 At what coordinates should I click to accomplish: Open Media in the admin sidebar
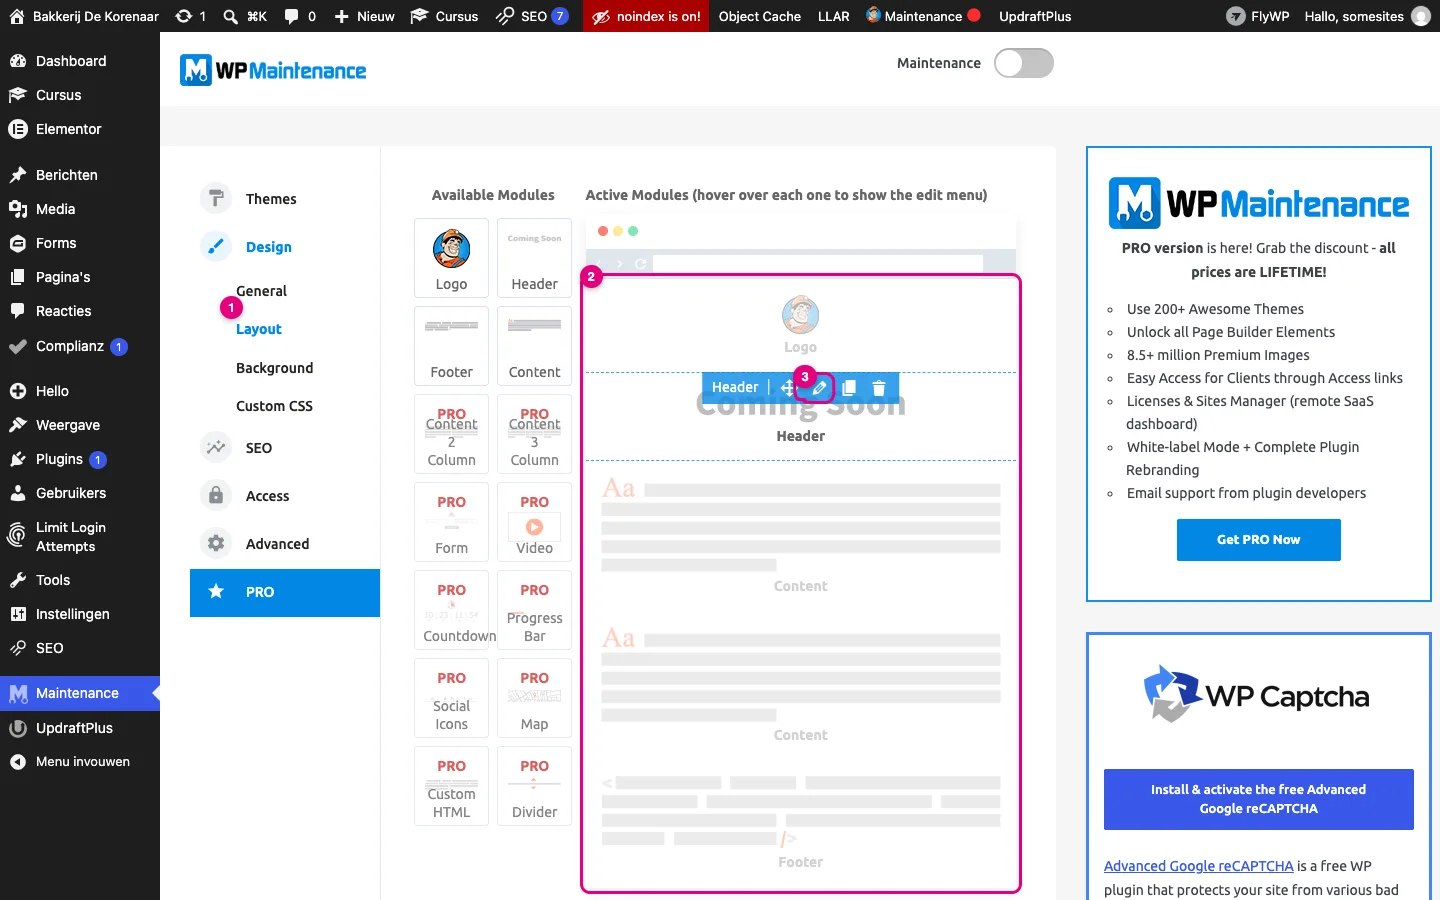pyautogui.click(x=80, y=209)
